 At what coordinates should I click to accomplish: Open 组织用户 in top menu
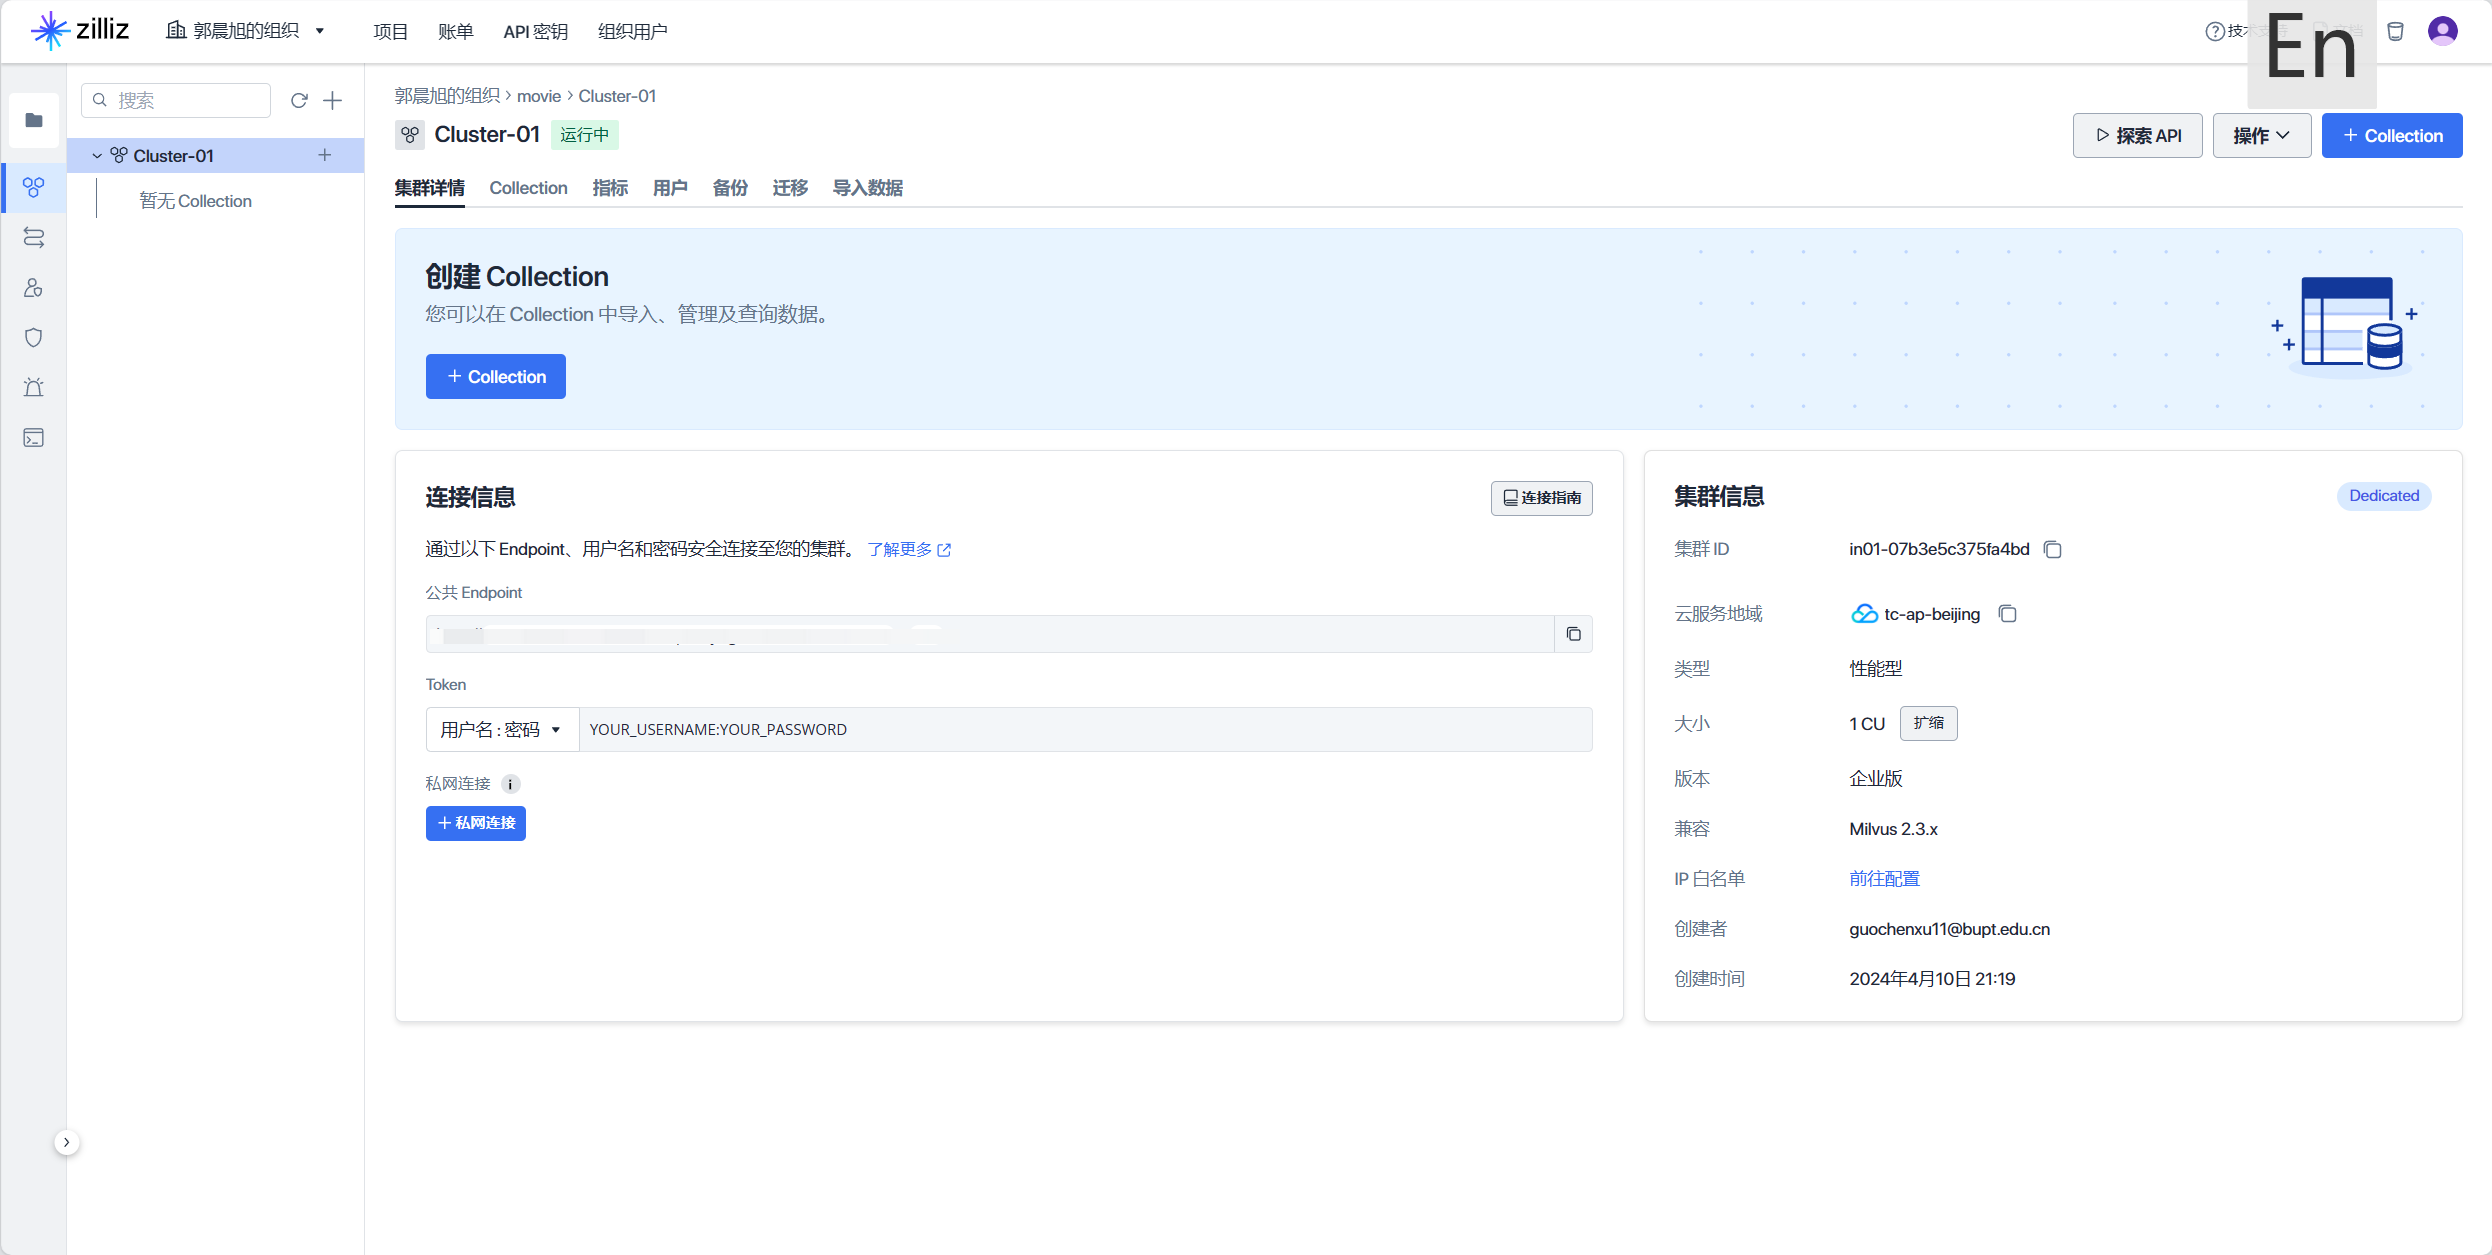632,31
